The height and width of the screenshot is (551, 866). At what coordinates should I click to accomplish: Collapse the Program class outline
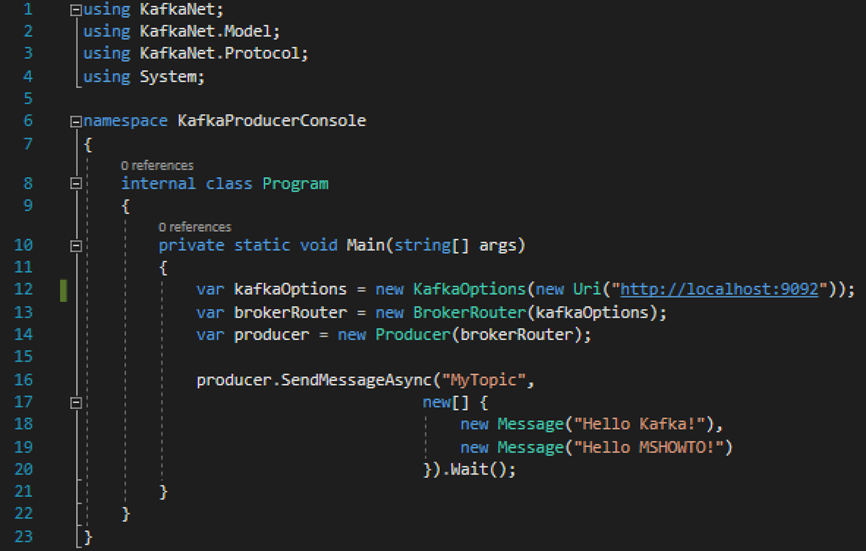[x=76, y=183]
